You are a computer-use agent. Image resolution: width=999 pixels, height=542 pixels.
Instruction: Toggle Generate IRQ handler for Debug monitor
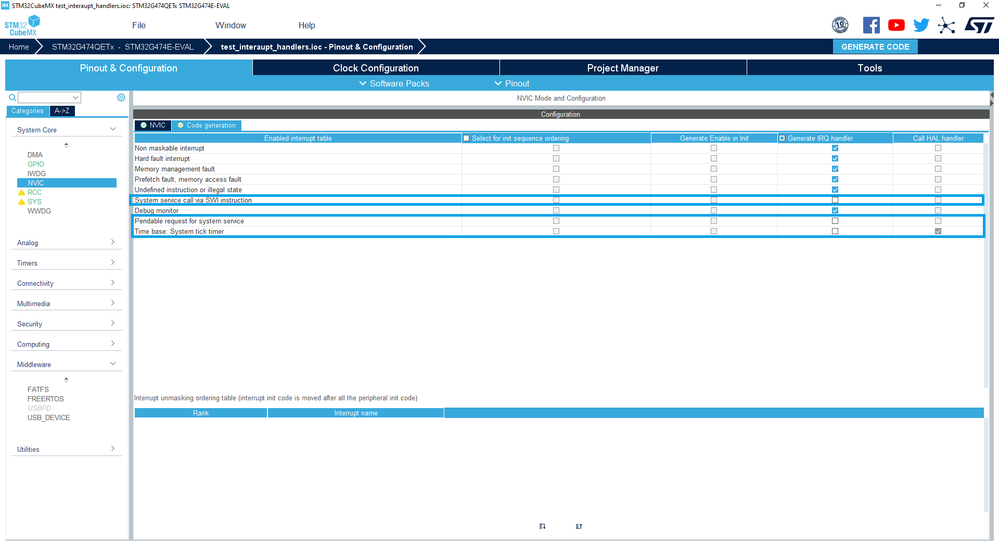(x=835, y=210)
